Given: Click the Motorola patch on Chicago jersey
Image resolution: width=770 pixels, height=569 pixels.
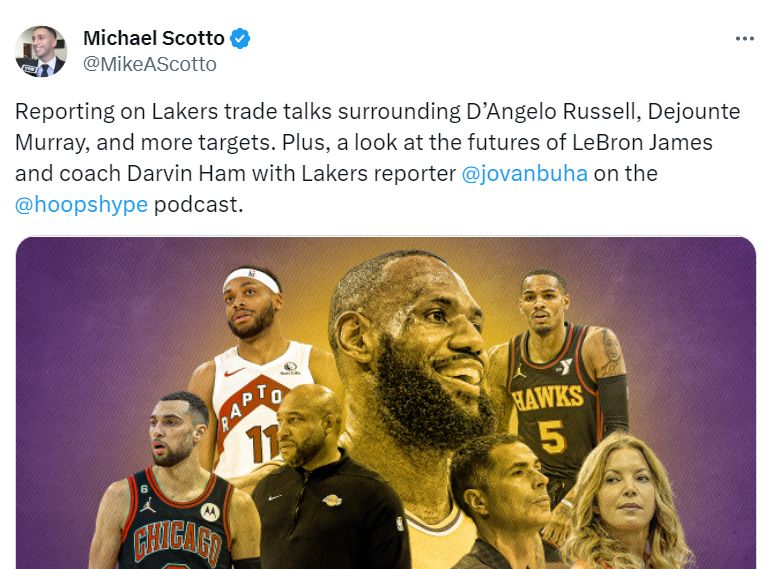Looking at the screenshot, I should 210,512.
